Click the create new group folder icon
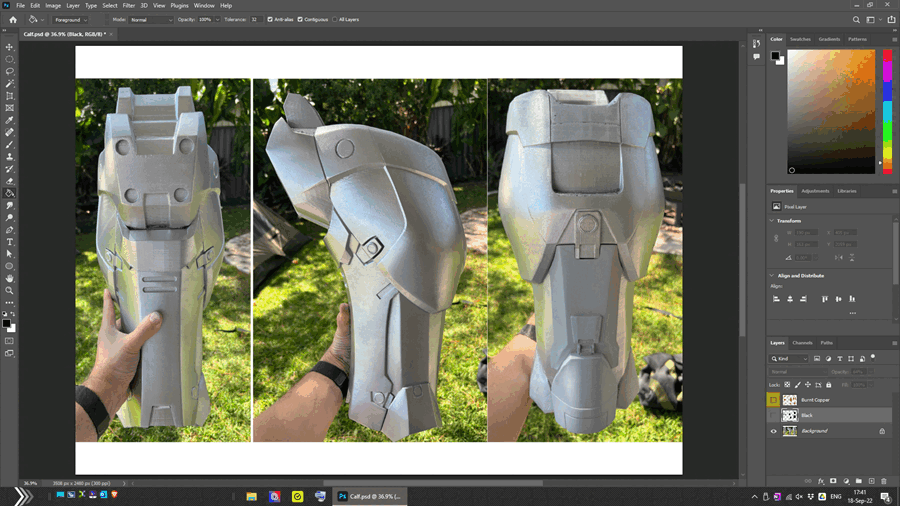This screenshot has height=506, width=900. coord(858,481)
